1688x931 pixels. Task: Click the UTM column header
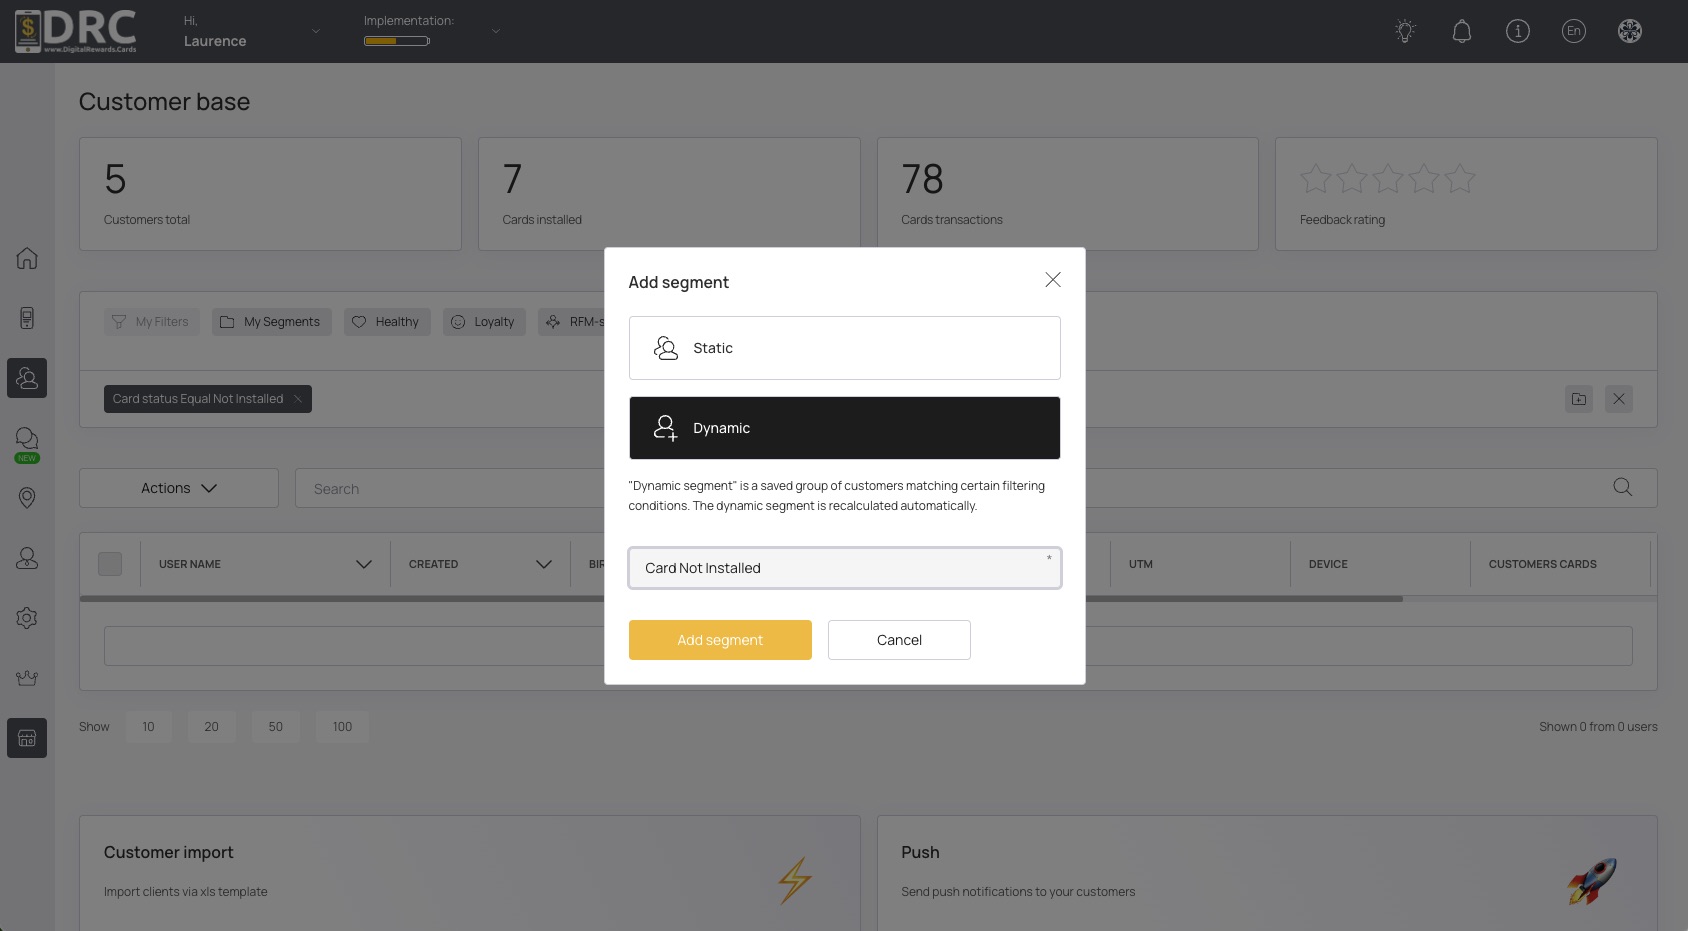tap(1141, 564)
